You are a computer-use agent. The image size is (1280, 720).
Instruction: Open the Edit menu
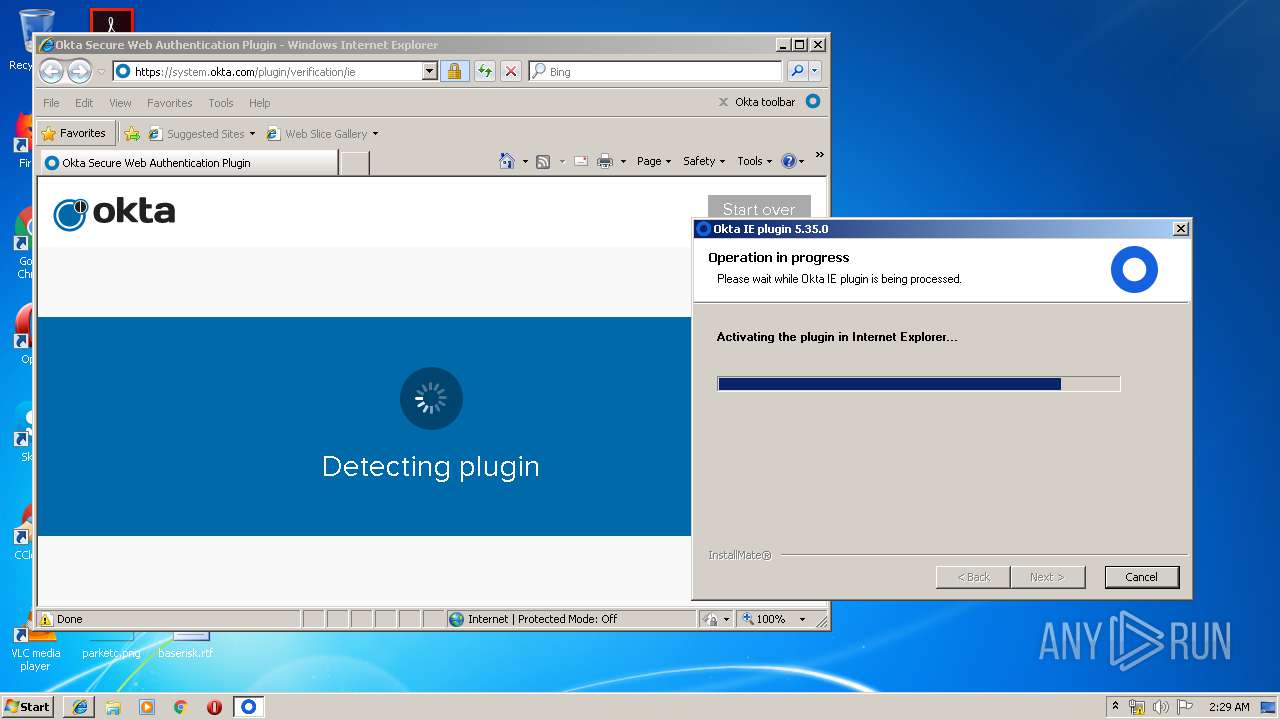[x=84, y=103]
